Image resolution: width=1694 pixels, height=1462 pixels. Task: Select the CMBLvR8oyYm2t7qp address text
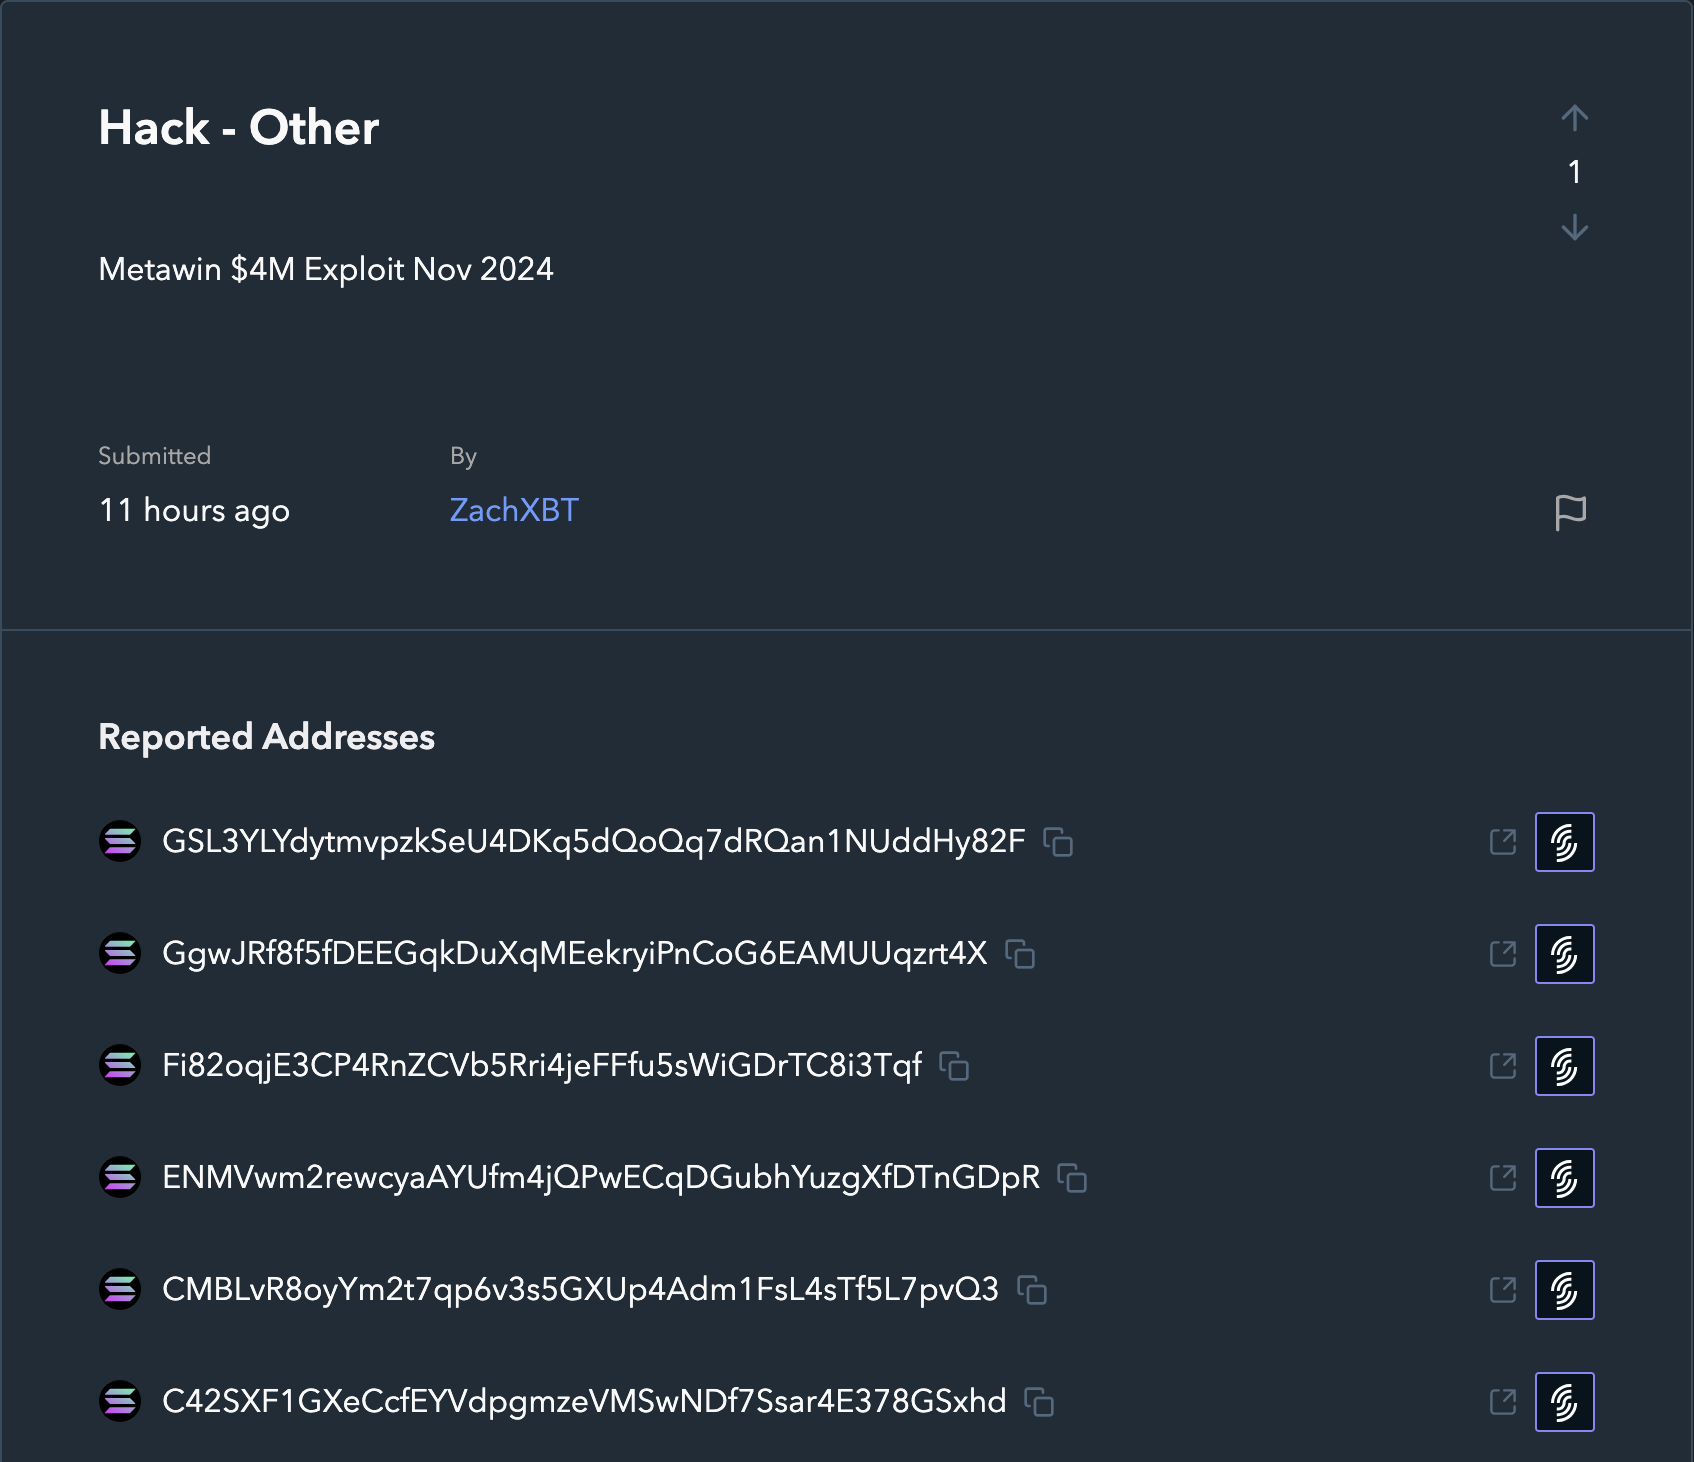[580, 1290]
